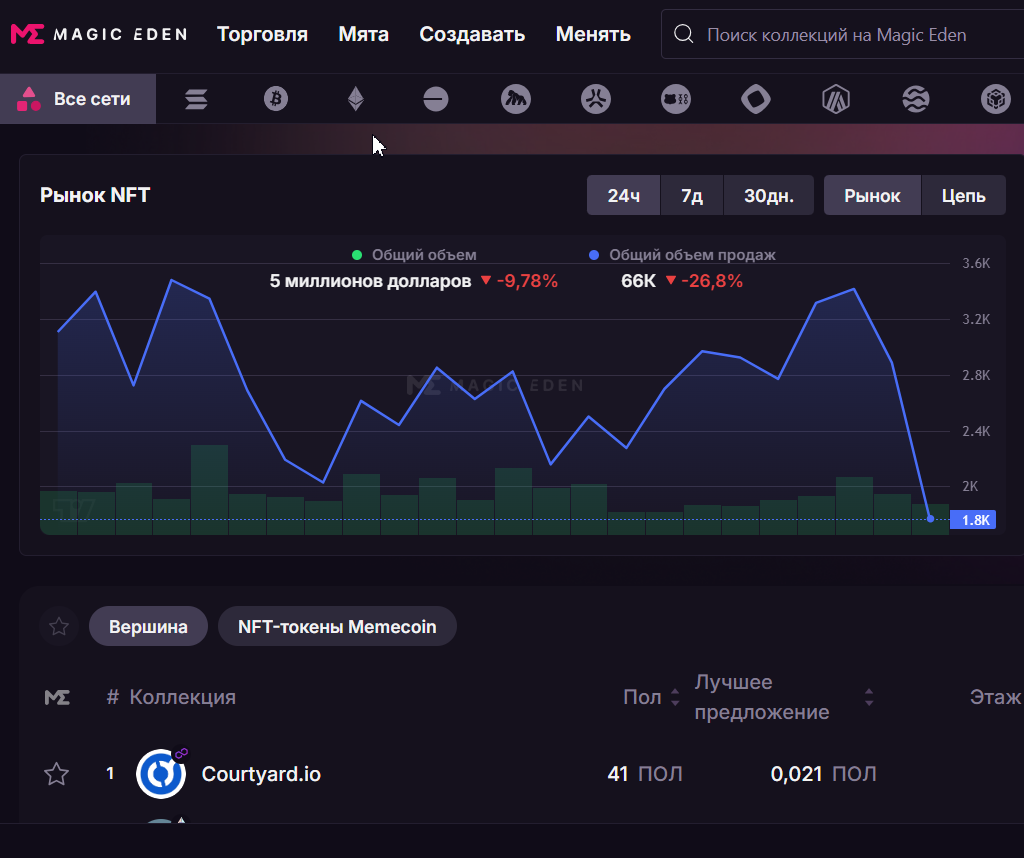Click the magnifier icon in the search bar

pyautogui.click(x=683, y=34)
